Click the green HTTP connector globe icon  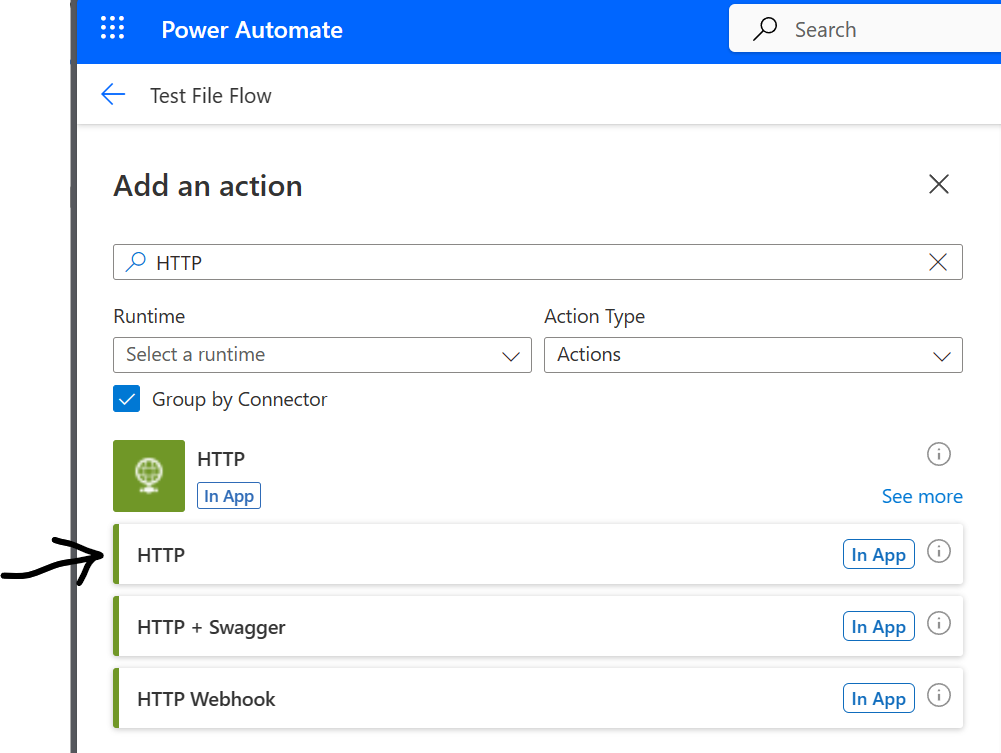coord(149,476)
